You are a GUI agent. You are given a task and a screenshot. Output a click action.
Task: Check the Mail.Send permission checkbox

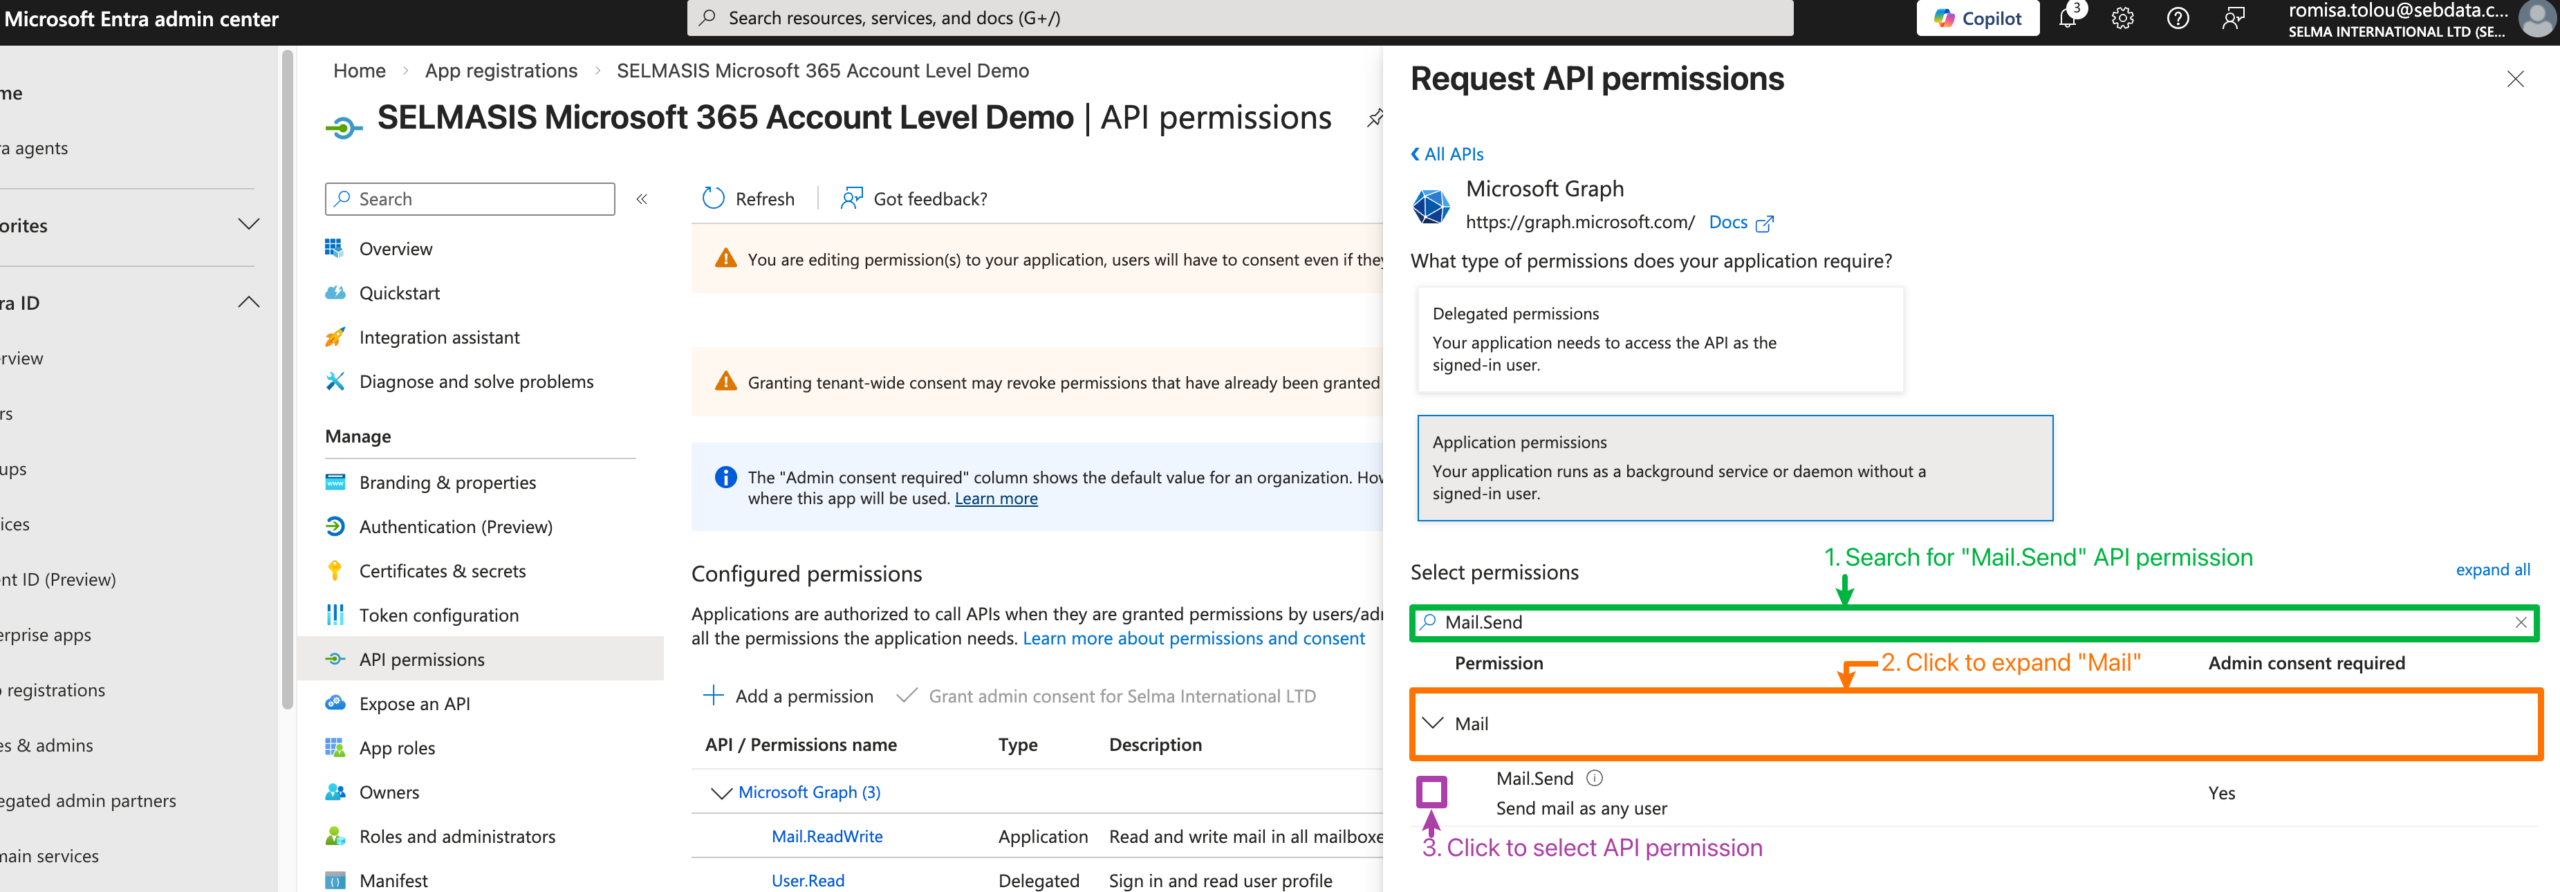(x=1431, y=792)
